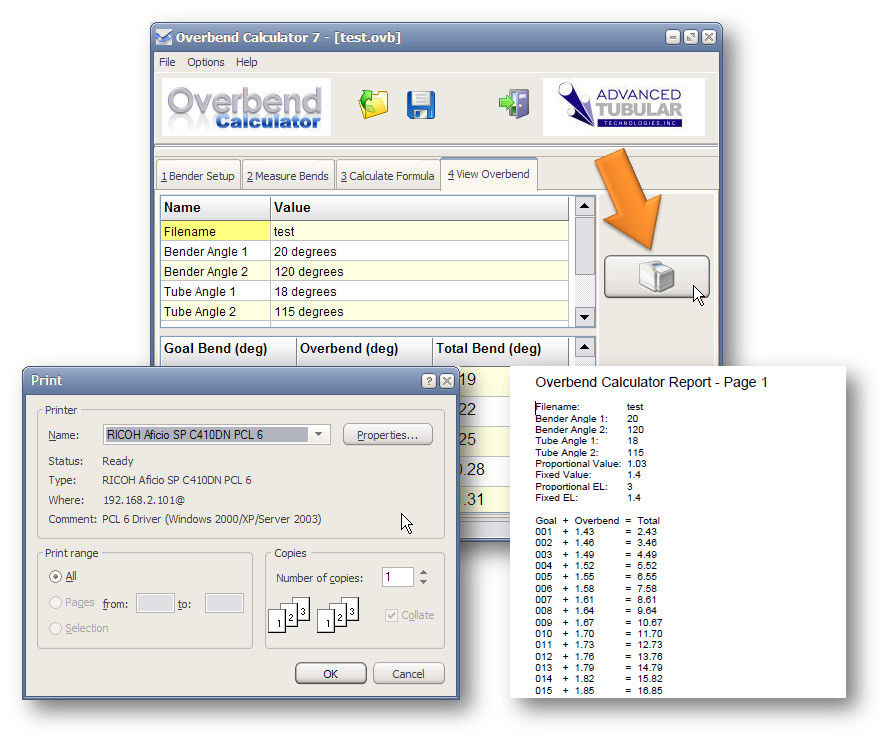Open the Options menu
This screenshot has width=888, height=742.
click(206, 62)
